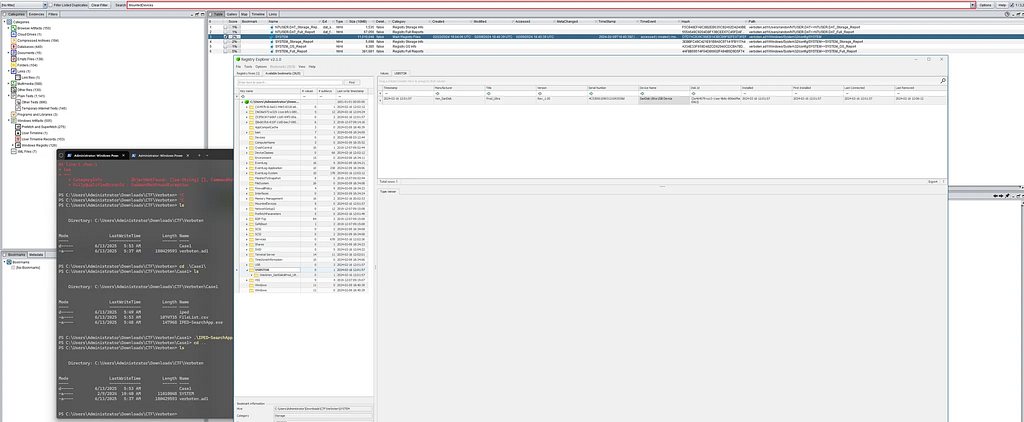Screen dimensions: 1024x422
Task: Click the Help button in IPED
Action: tap(1002, 5)
